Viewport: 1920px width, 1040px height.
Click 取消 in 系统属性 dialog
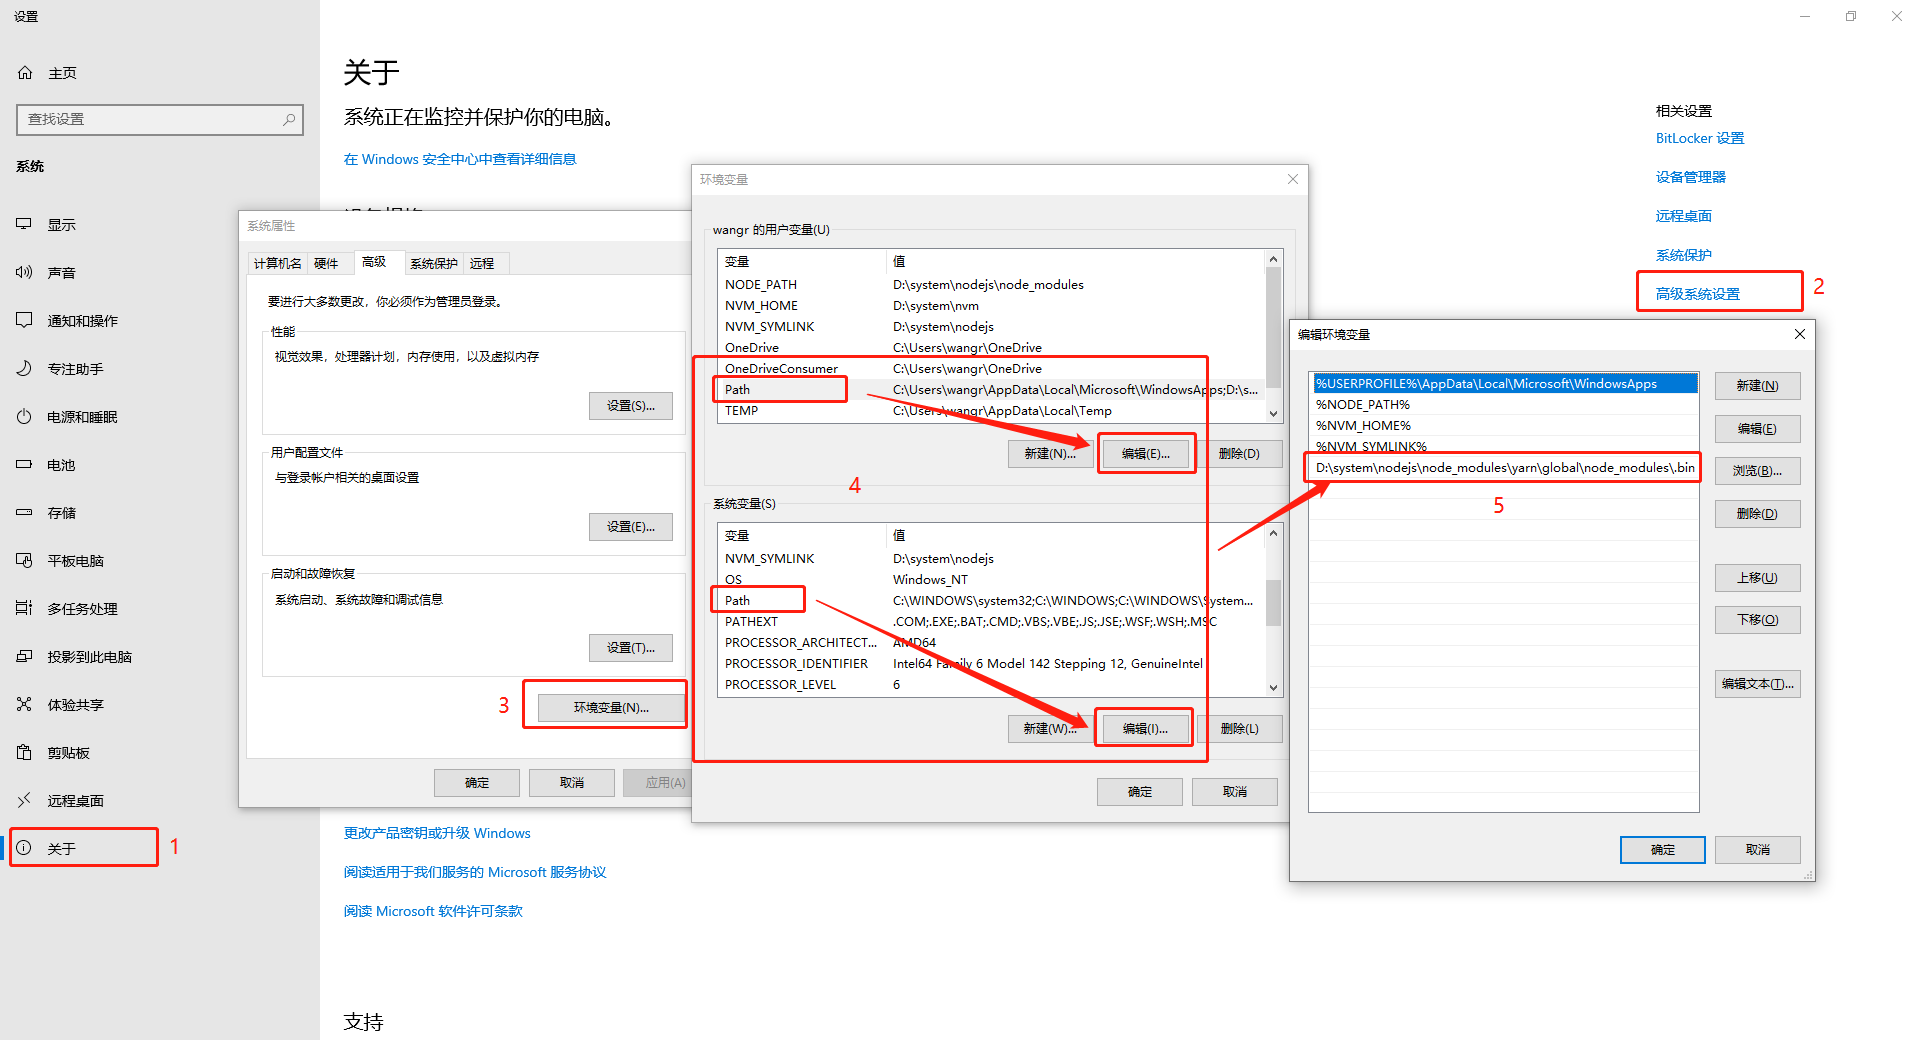572,782
